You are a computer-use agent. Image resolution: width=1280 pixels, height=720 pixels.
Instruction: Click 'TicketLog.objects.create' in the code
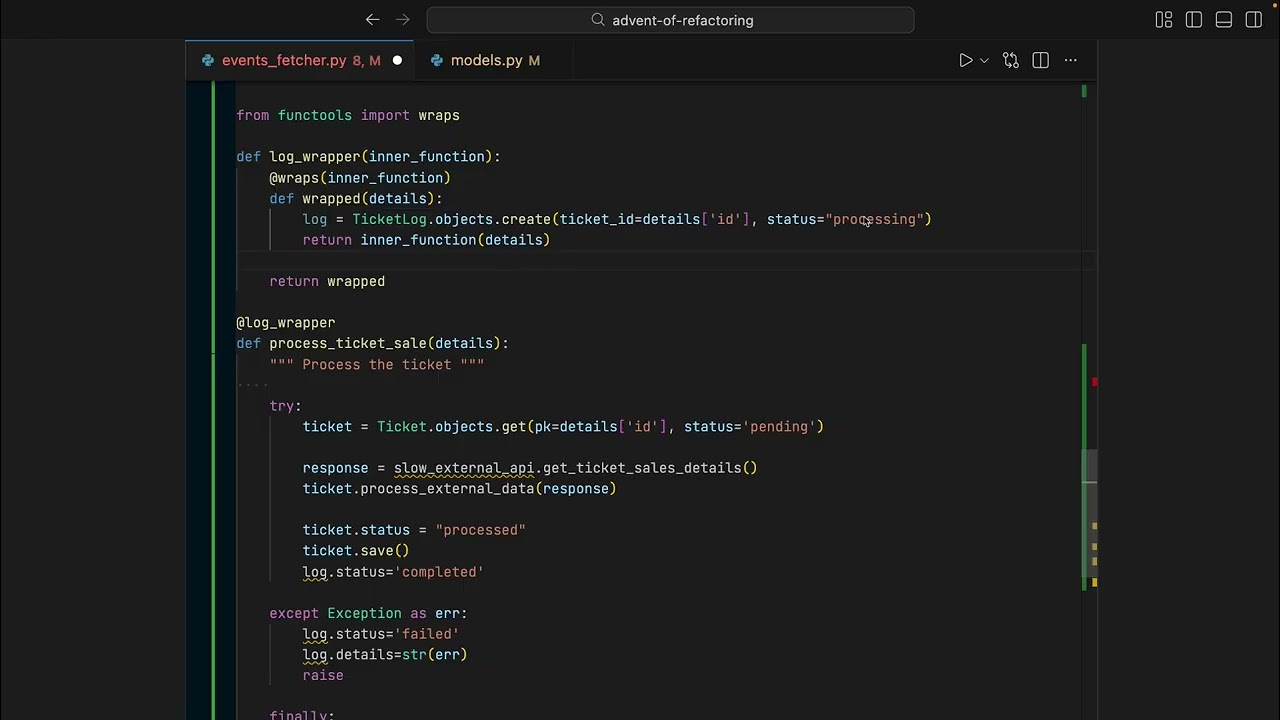point(452,219)
